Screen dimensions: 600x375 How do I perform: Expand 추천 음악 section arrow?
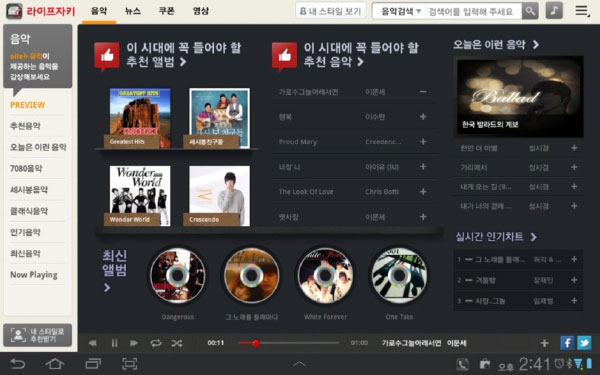tap(360, 62)
